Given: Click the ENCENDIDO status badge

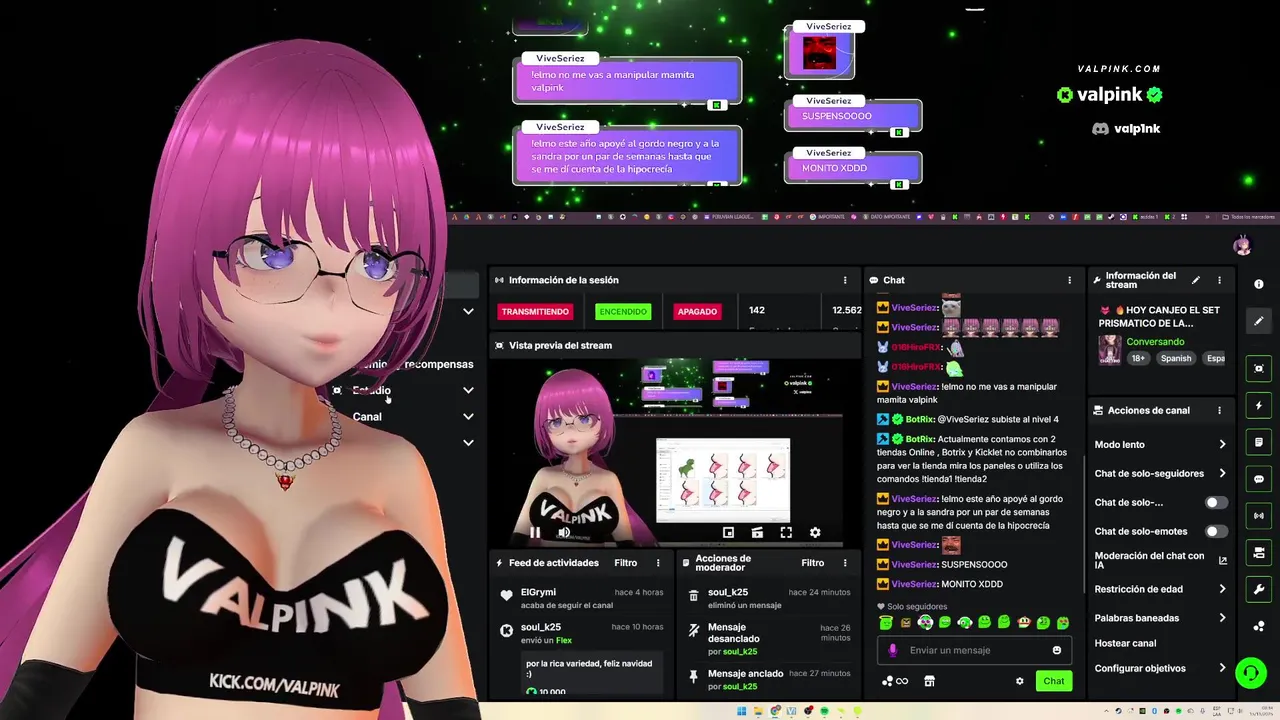Looking at the screenshot, I should (623, 312).
